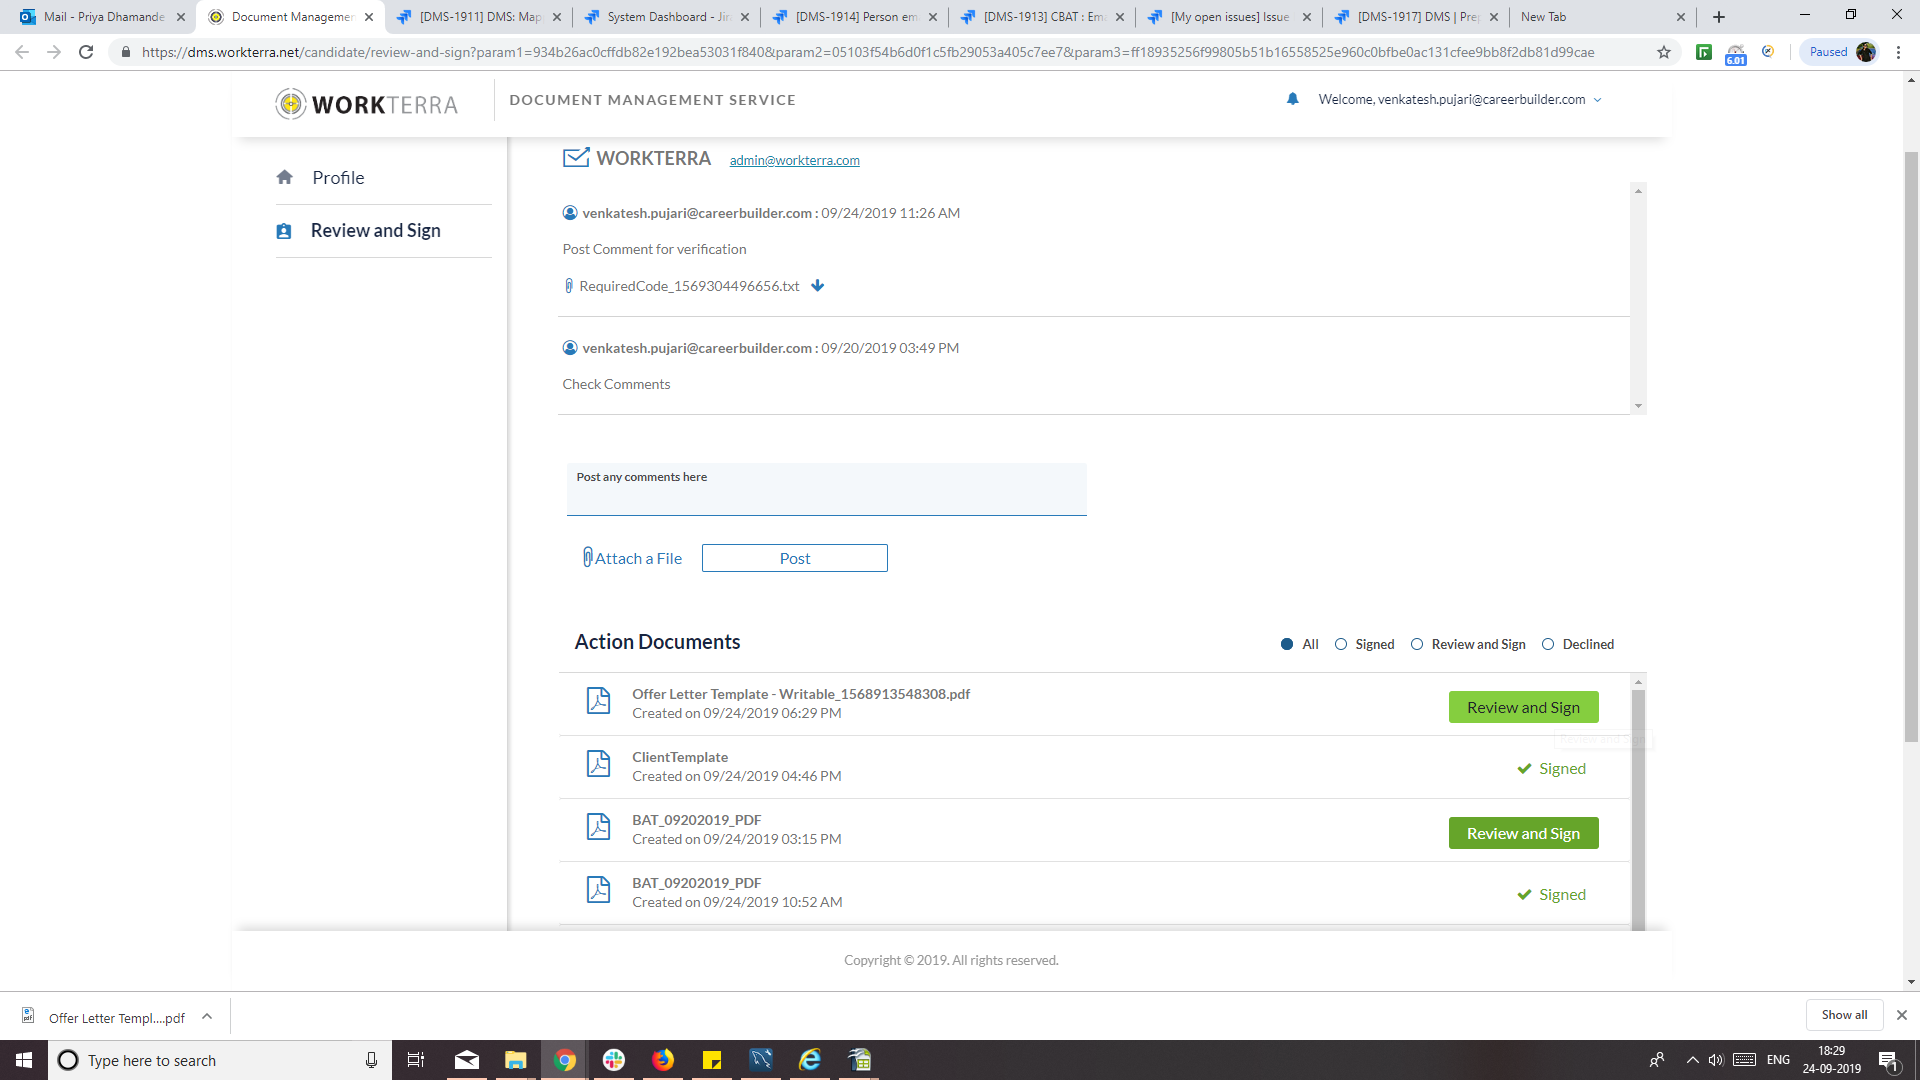Select the All filter radio button
Image resolution: width=1920 pixels, height=1080 pixels.
pyautogui.click(x=1287, y=644)
